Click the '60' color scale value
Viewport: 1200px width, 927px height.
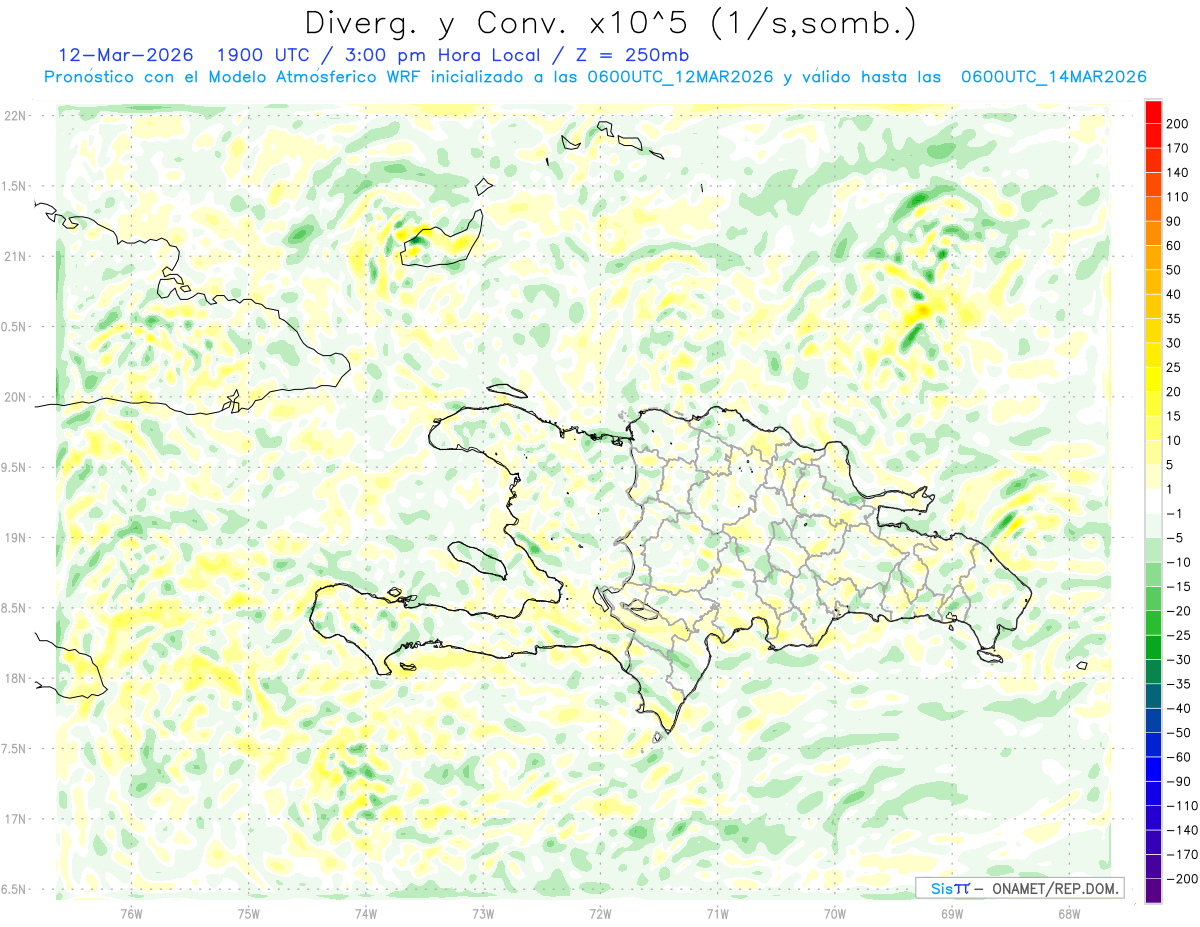[1175, 246]
